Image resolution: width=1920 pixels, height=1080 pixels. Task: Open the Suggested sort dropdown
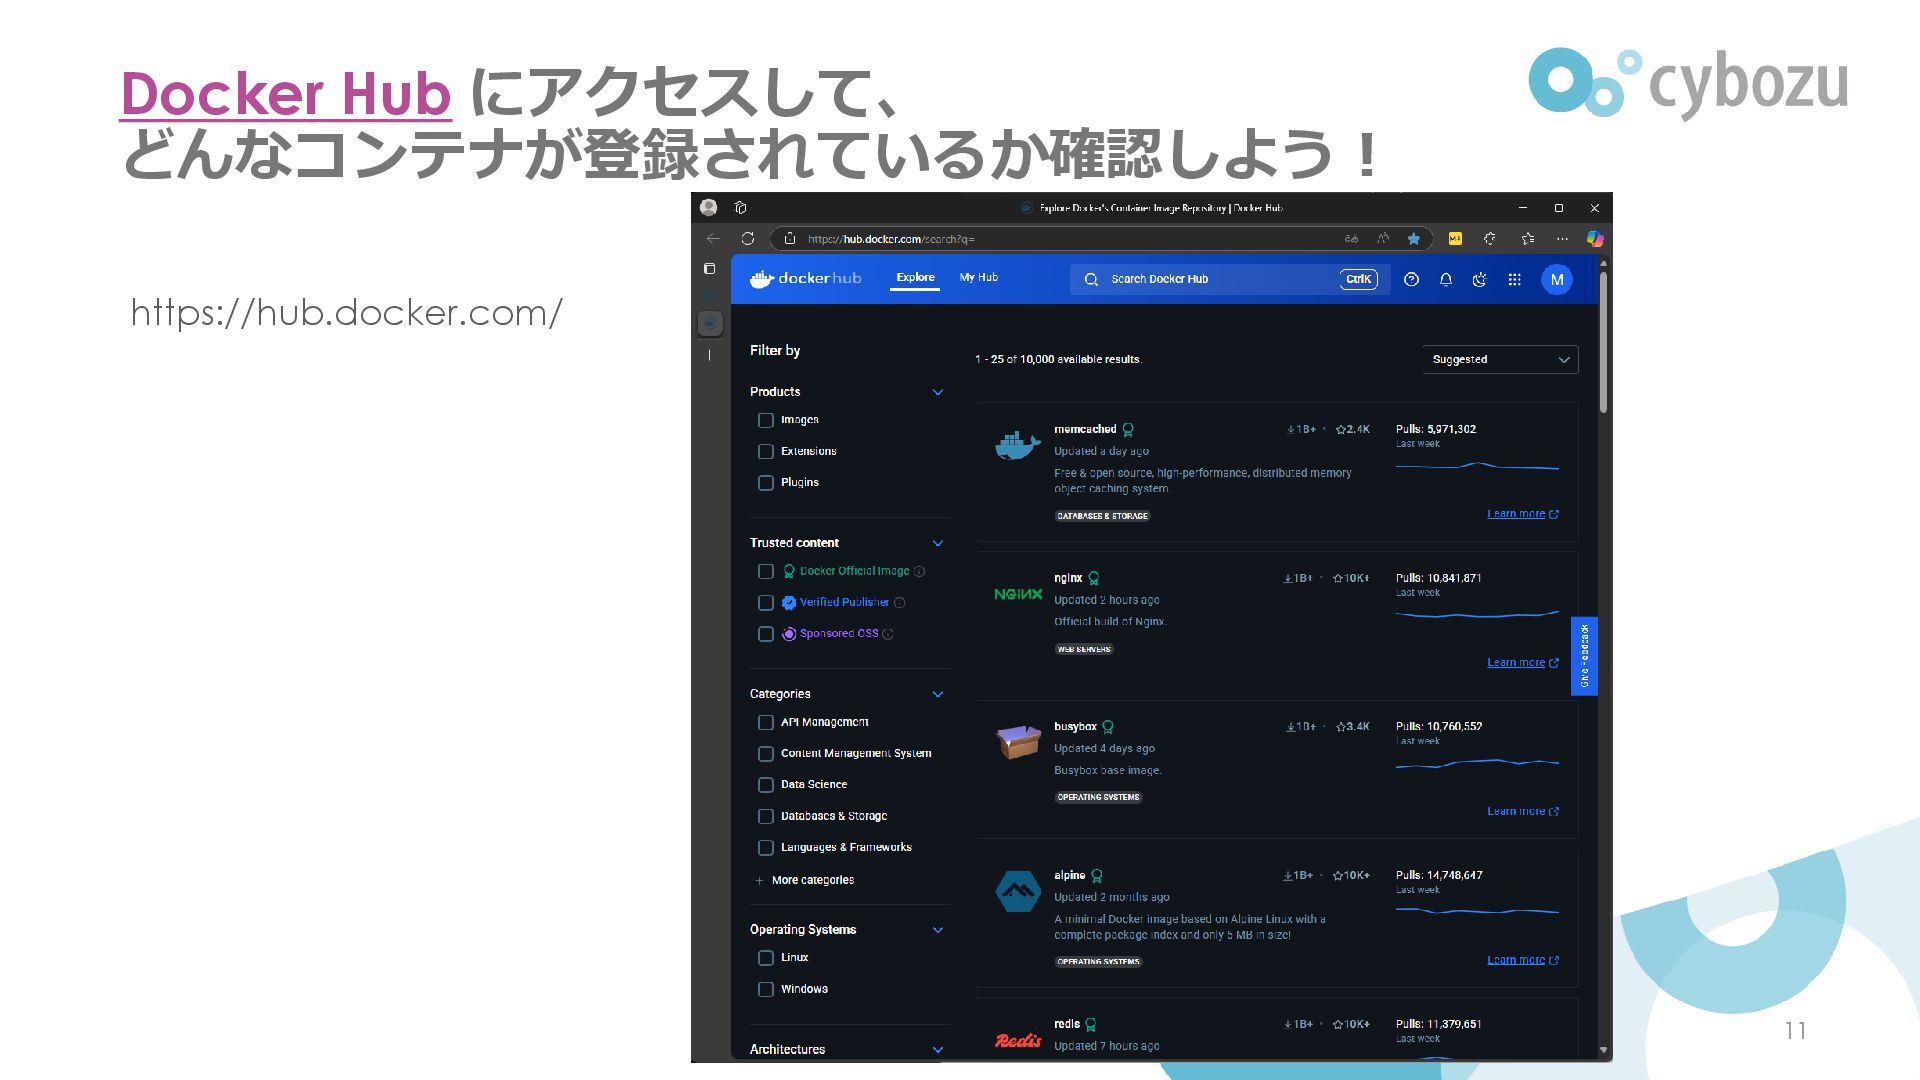pyautogui.click(x=1500, y=360)
